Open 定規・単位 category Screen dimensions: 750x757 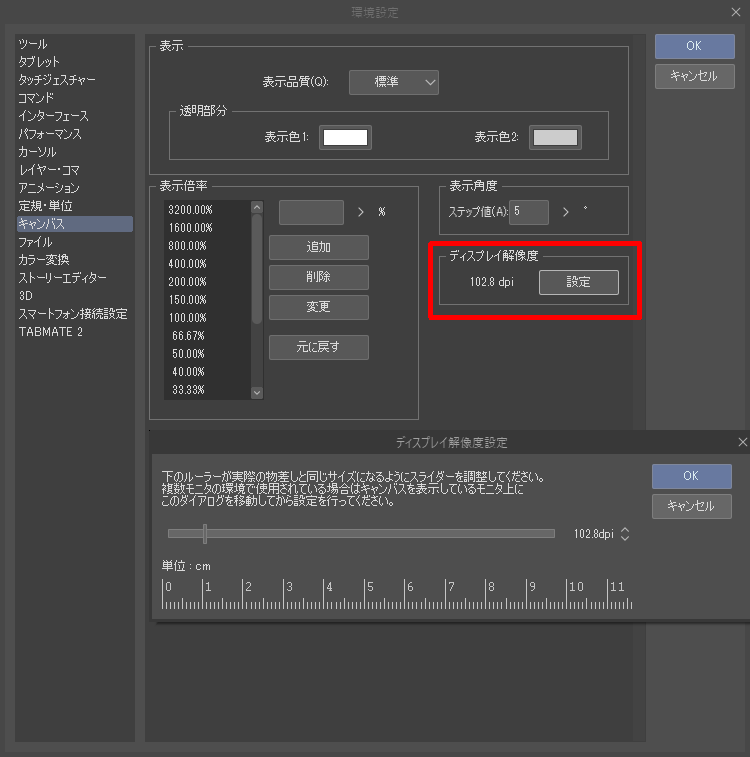point(45,206)
